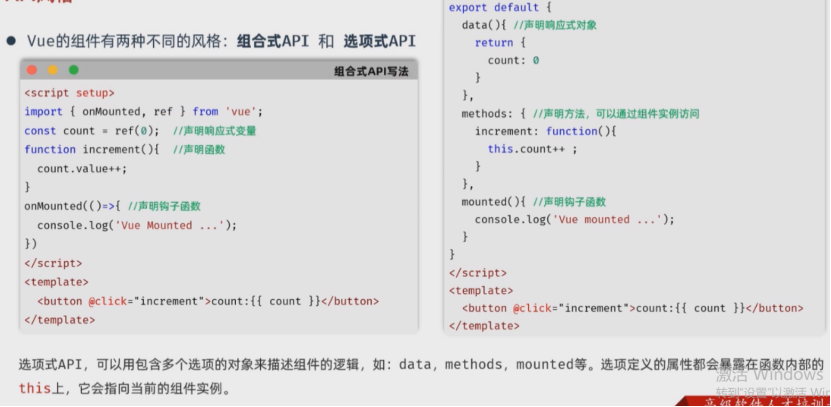Click the methods: { option

click(493, 113)
